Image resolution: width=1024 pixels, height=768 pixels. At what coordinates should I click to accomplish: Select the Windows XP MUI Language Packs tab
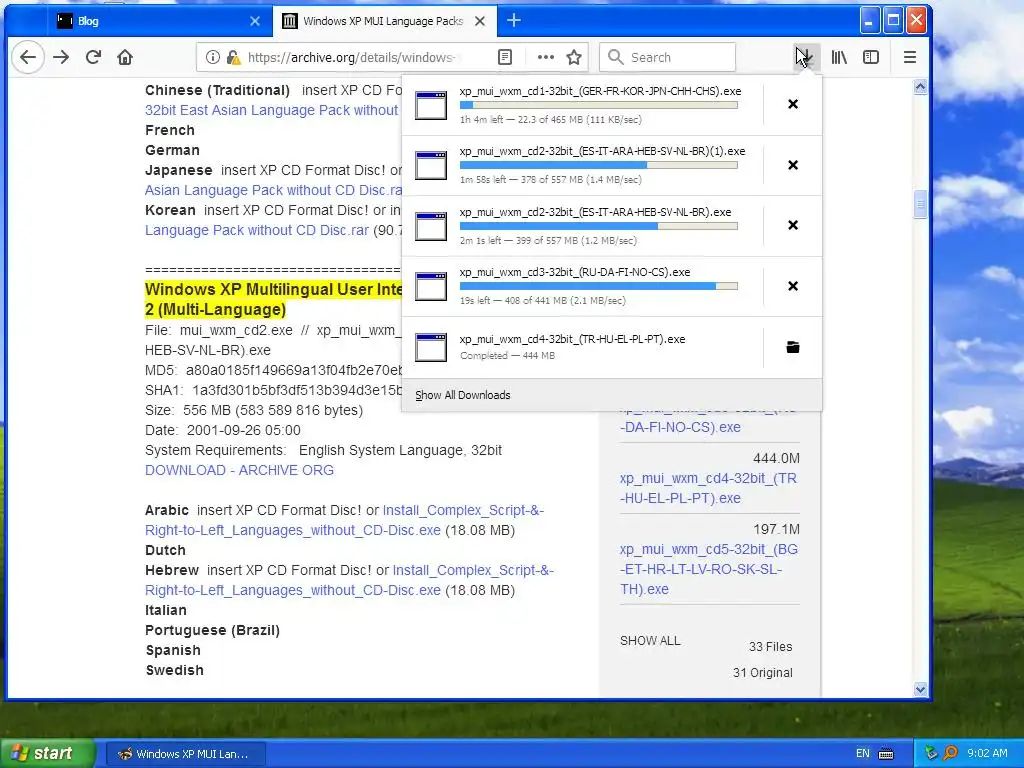click(x=383, y=21)
